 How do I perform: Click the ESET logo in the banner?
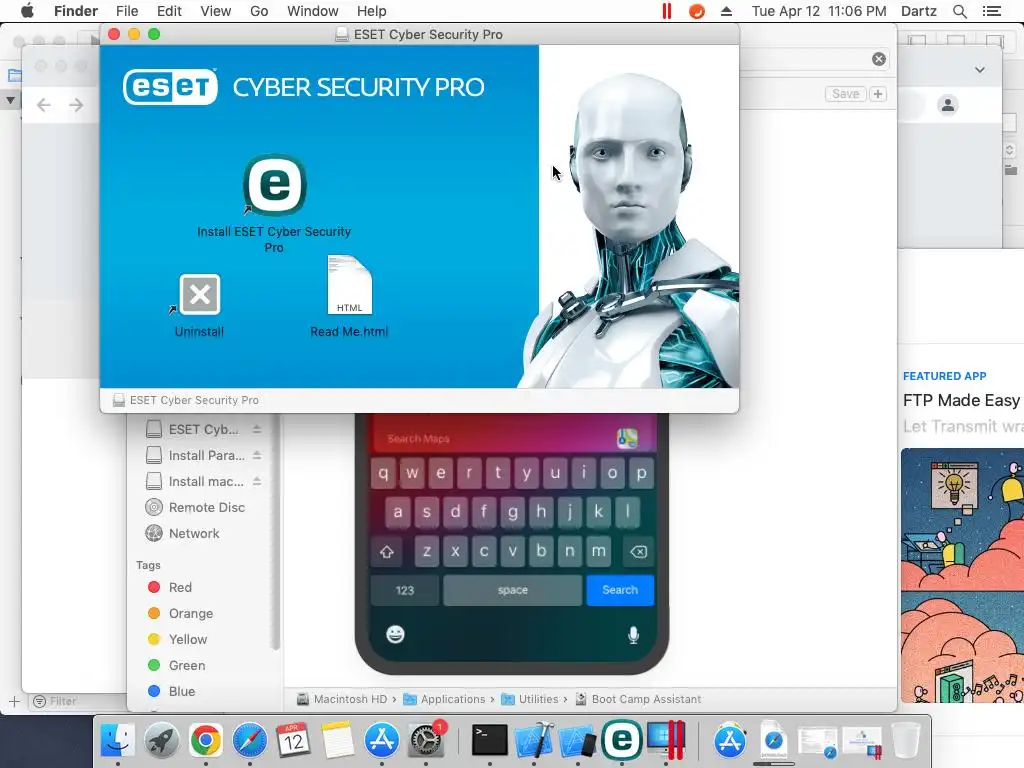[x=170, y=87]
